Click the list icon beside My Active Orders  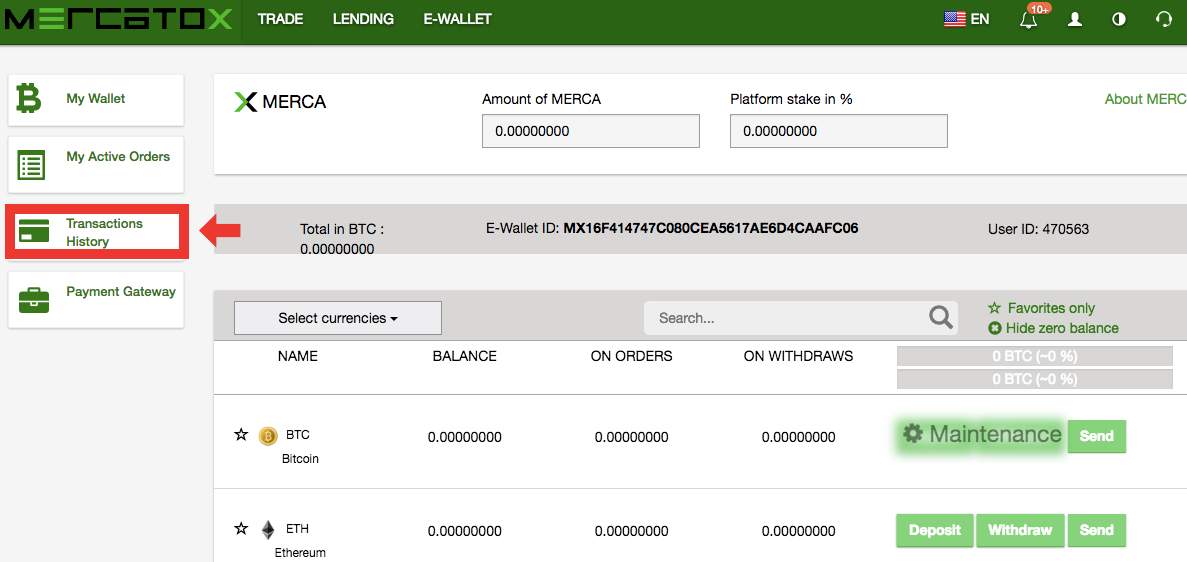[32, 164]
